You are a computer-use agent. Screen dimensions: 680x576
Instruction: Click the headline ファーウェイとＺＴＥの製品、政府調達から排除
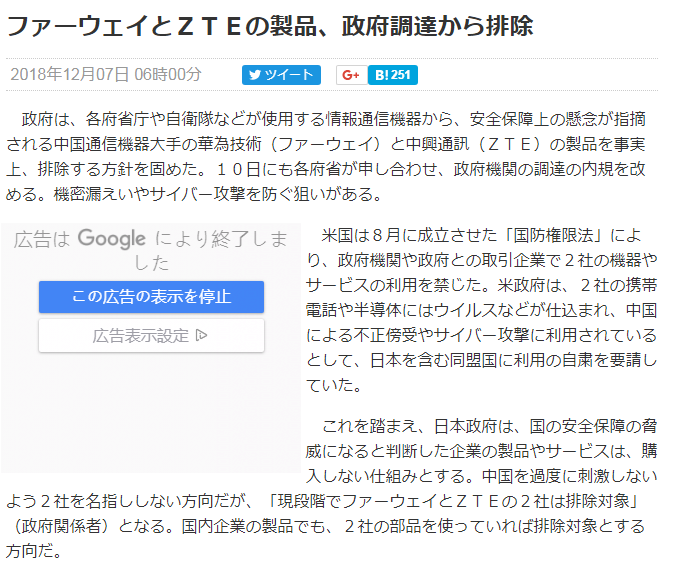click(270, 25)
